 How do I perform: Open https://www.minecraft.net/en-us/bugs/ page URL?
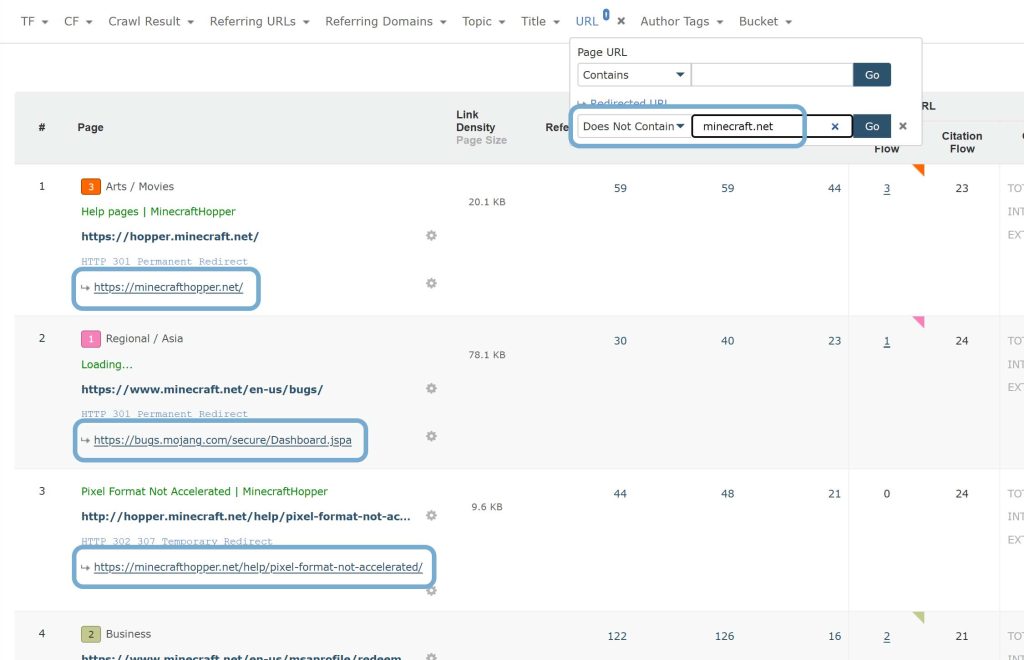[x=202, y=390]
